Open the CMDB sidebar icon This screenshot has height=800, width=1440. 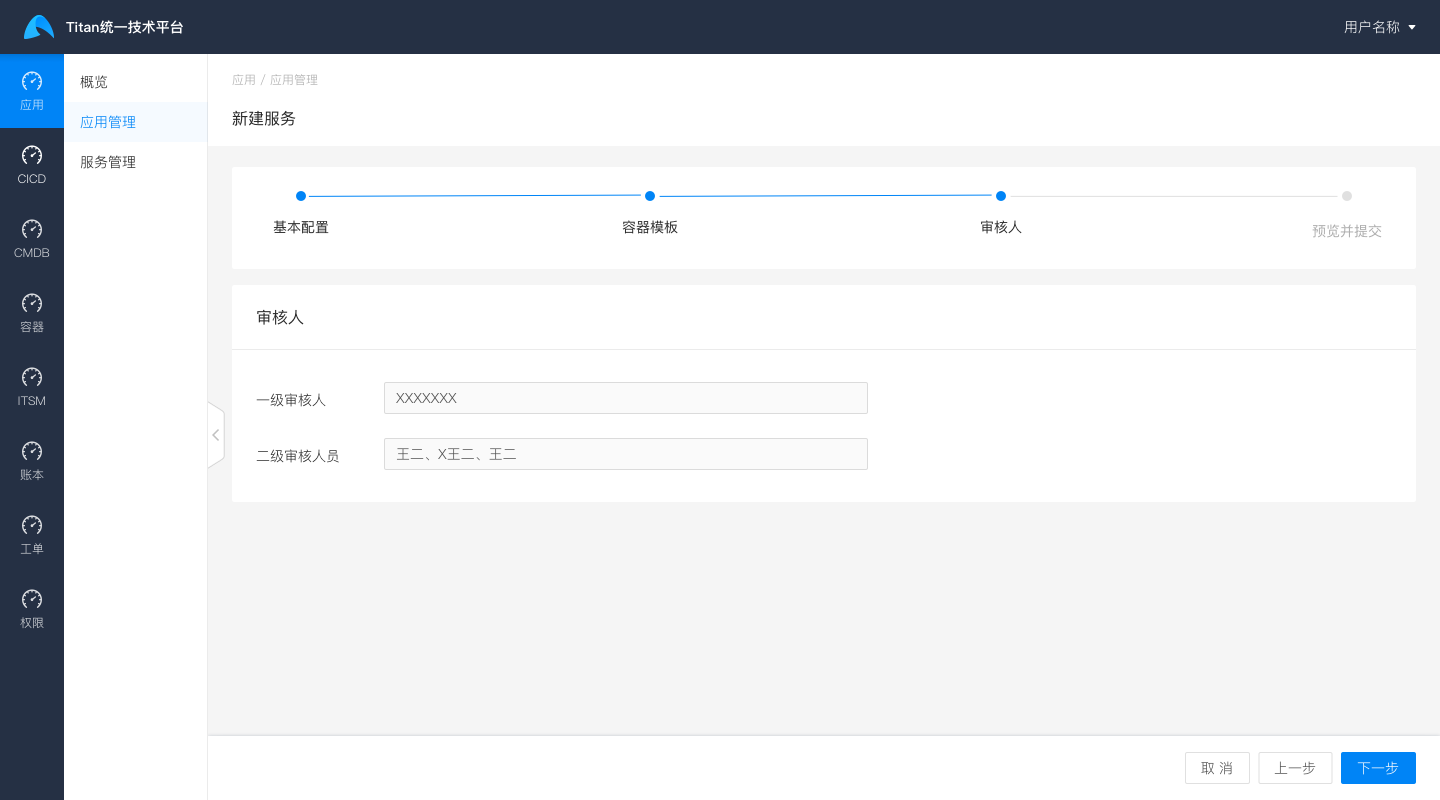point(32,239)
